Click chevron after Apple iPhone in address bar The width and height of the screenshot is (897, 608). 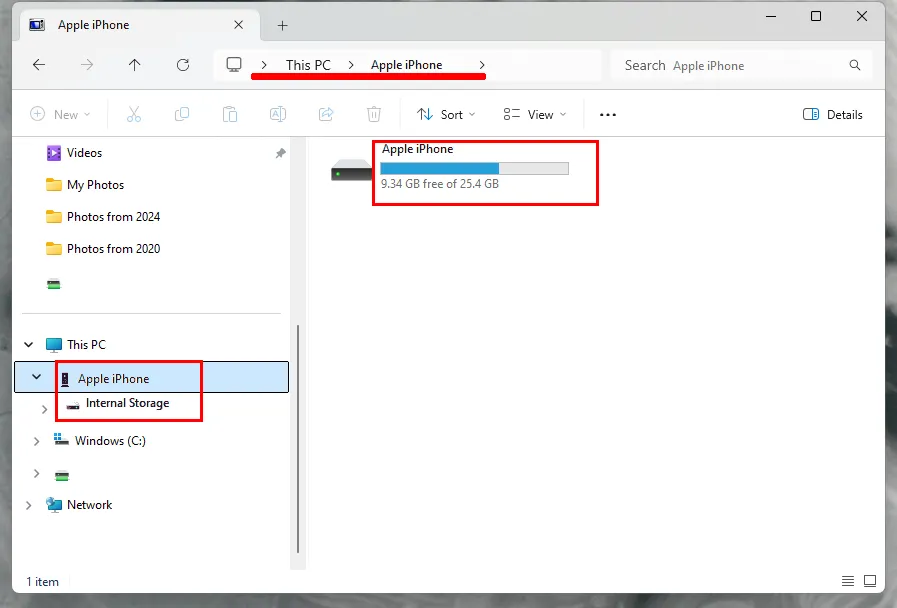point(482,65)
